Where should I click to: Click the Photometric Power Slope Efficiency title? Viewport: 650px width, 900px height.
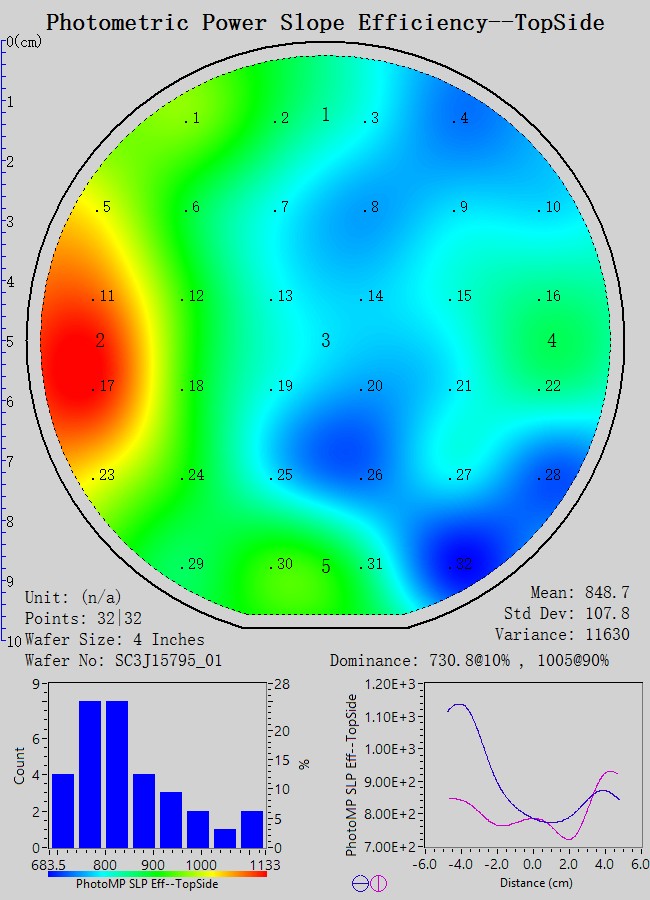(x=325, y=21)
